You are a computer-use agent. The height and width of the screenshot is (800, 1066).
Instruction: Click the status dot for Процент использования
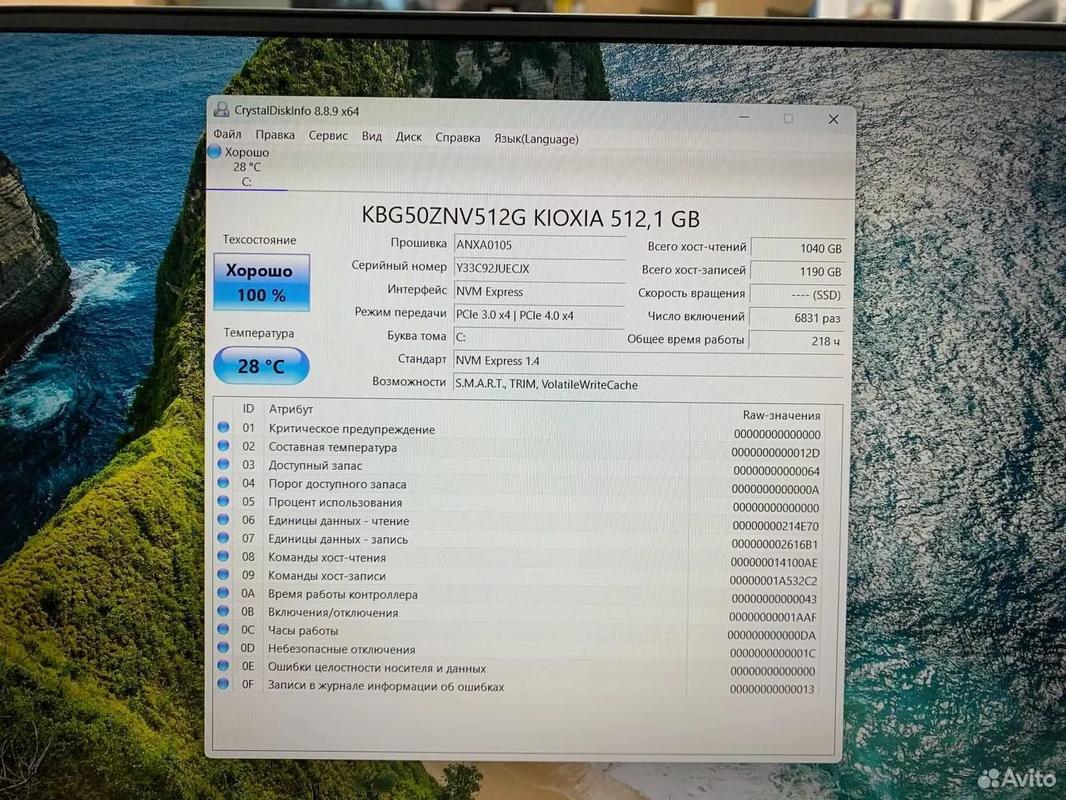coord(223,501)
